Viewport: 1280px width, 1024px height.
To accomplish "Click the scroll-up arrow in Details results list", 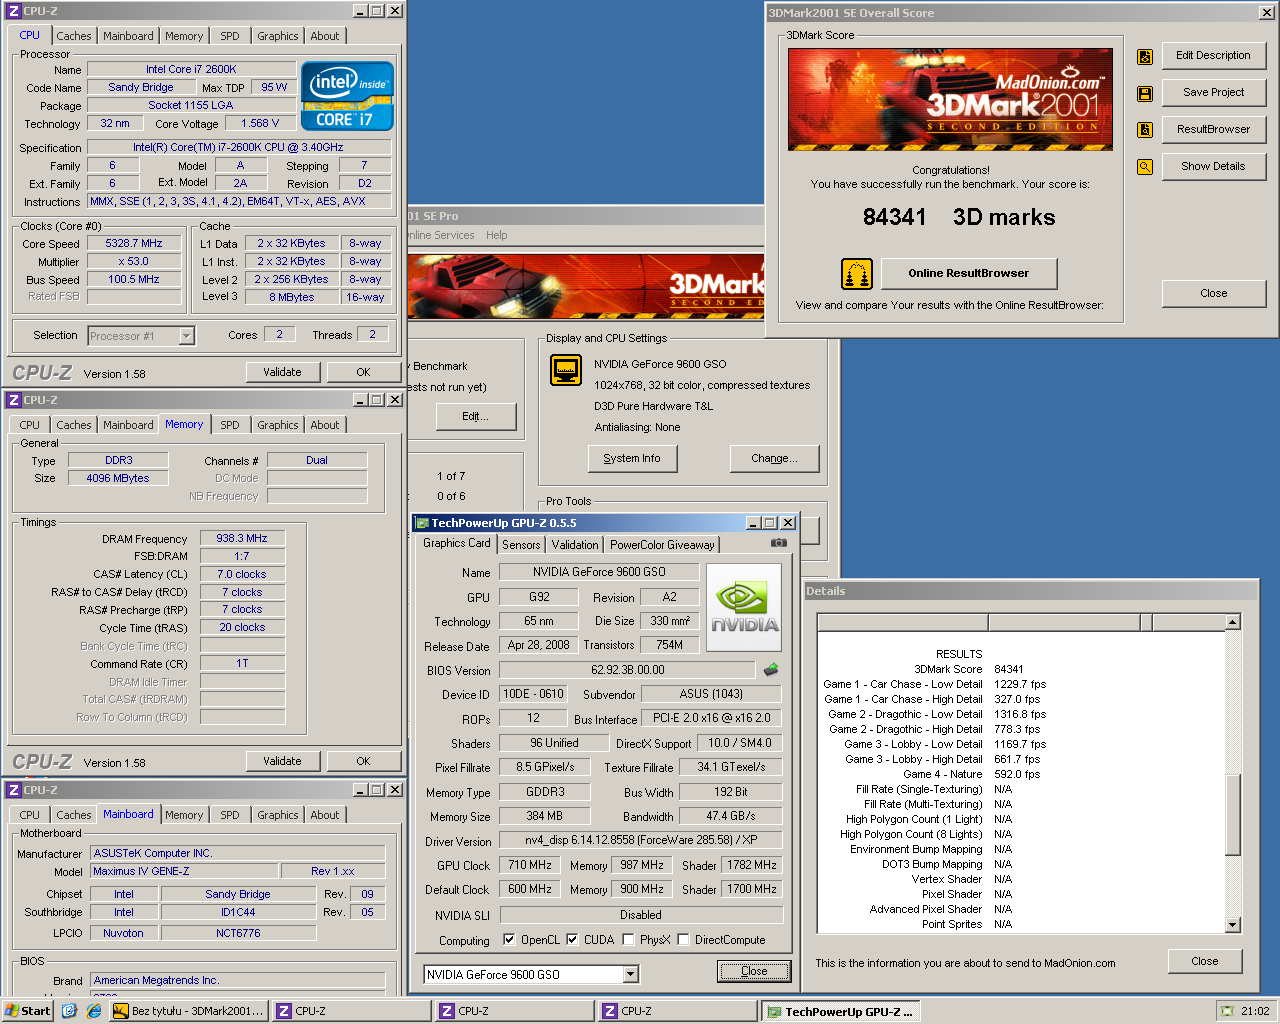I will pos(1233,623).
